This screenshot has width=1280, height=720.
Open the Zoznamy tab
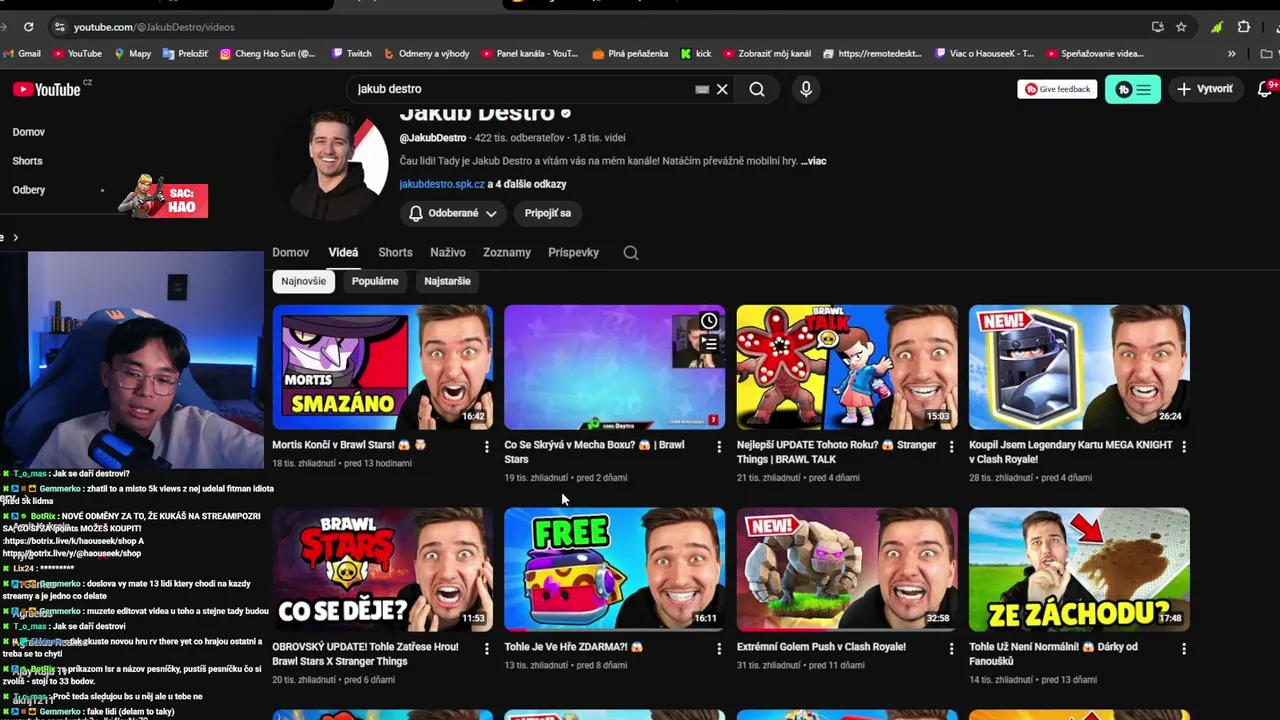pos(507,253)
